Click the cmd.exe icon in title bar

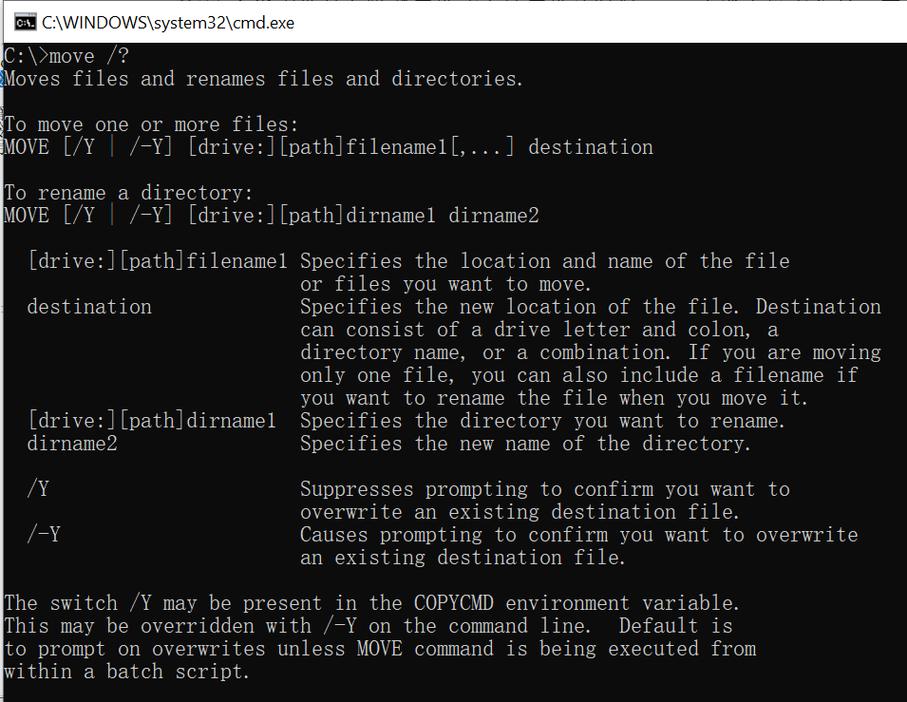pyautogui.click(x=25, y=21)
